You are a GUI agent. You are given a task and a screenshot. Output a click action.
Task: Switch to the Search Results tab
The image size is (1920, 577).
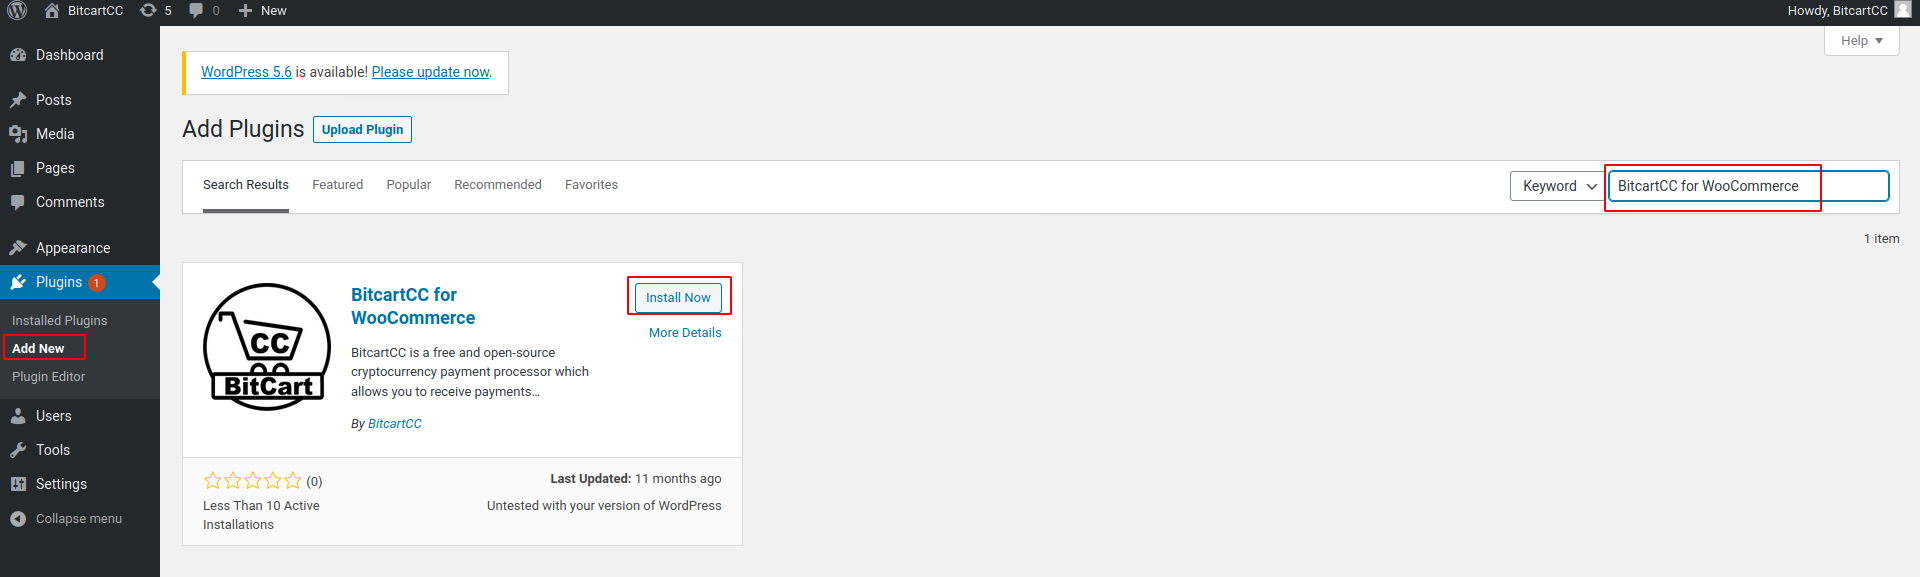246,185
